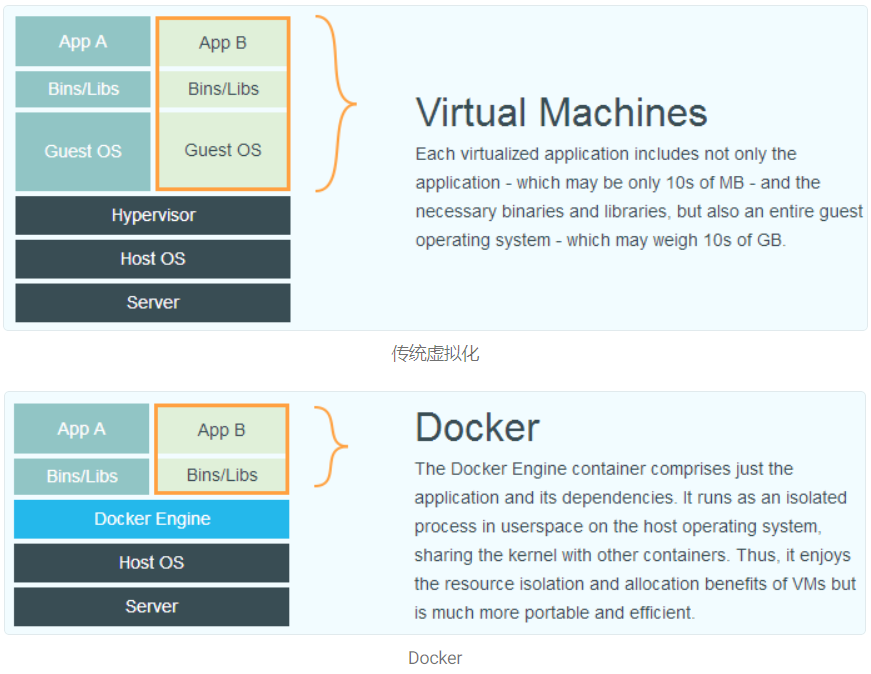Click the teal Guest OS block

(83, 151)
